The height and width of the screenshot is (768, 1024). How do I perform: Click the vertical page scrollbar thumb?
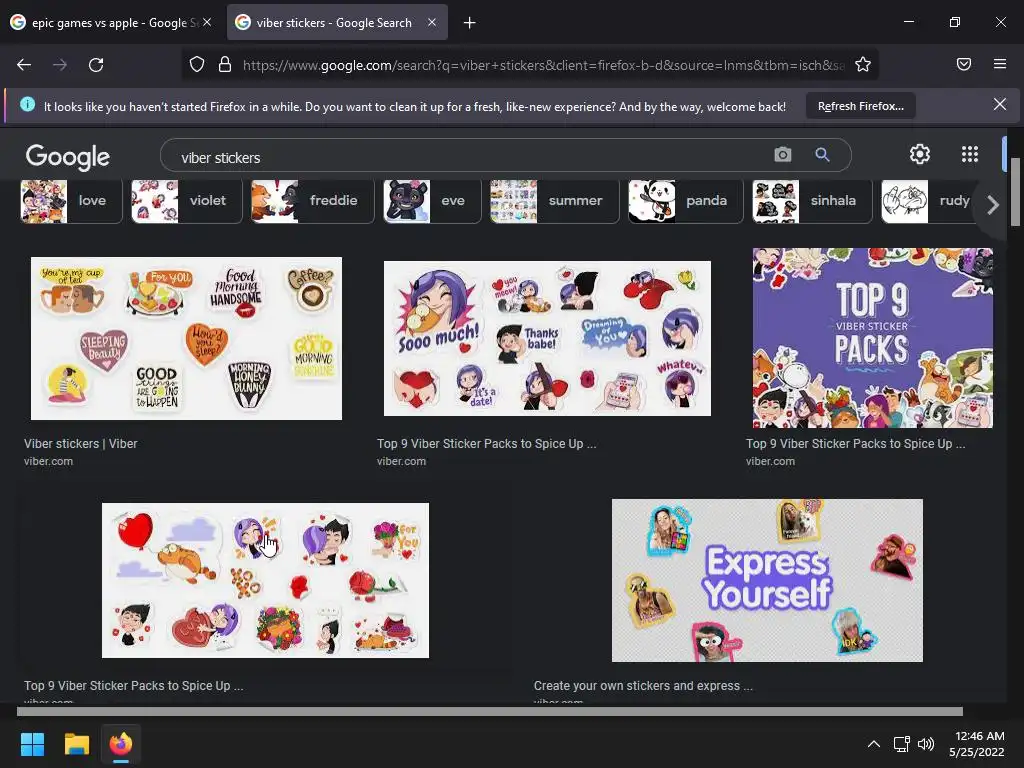1015,192
